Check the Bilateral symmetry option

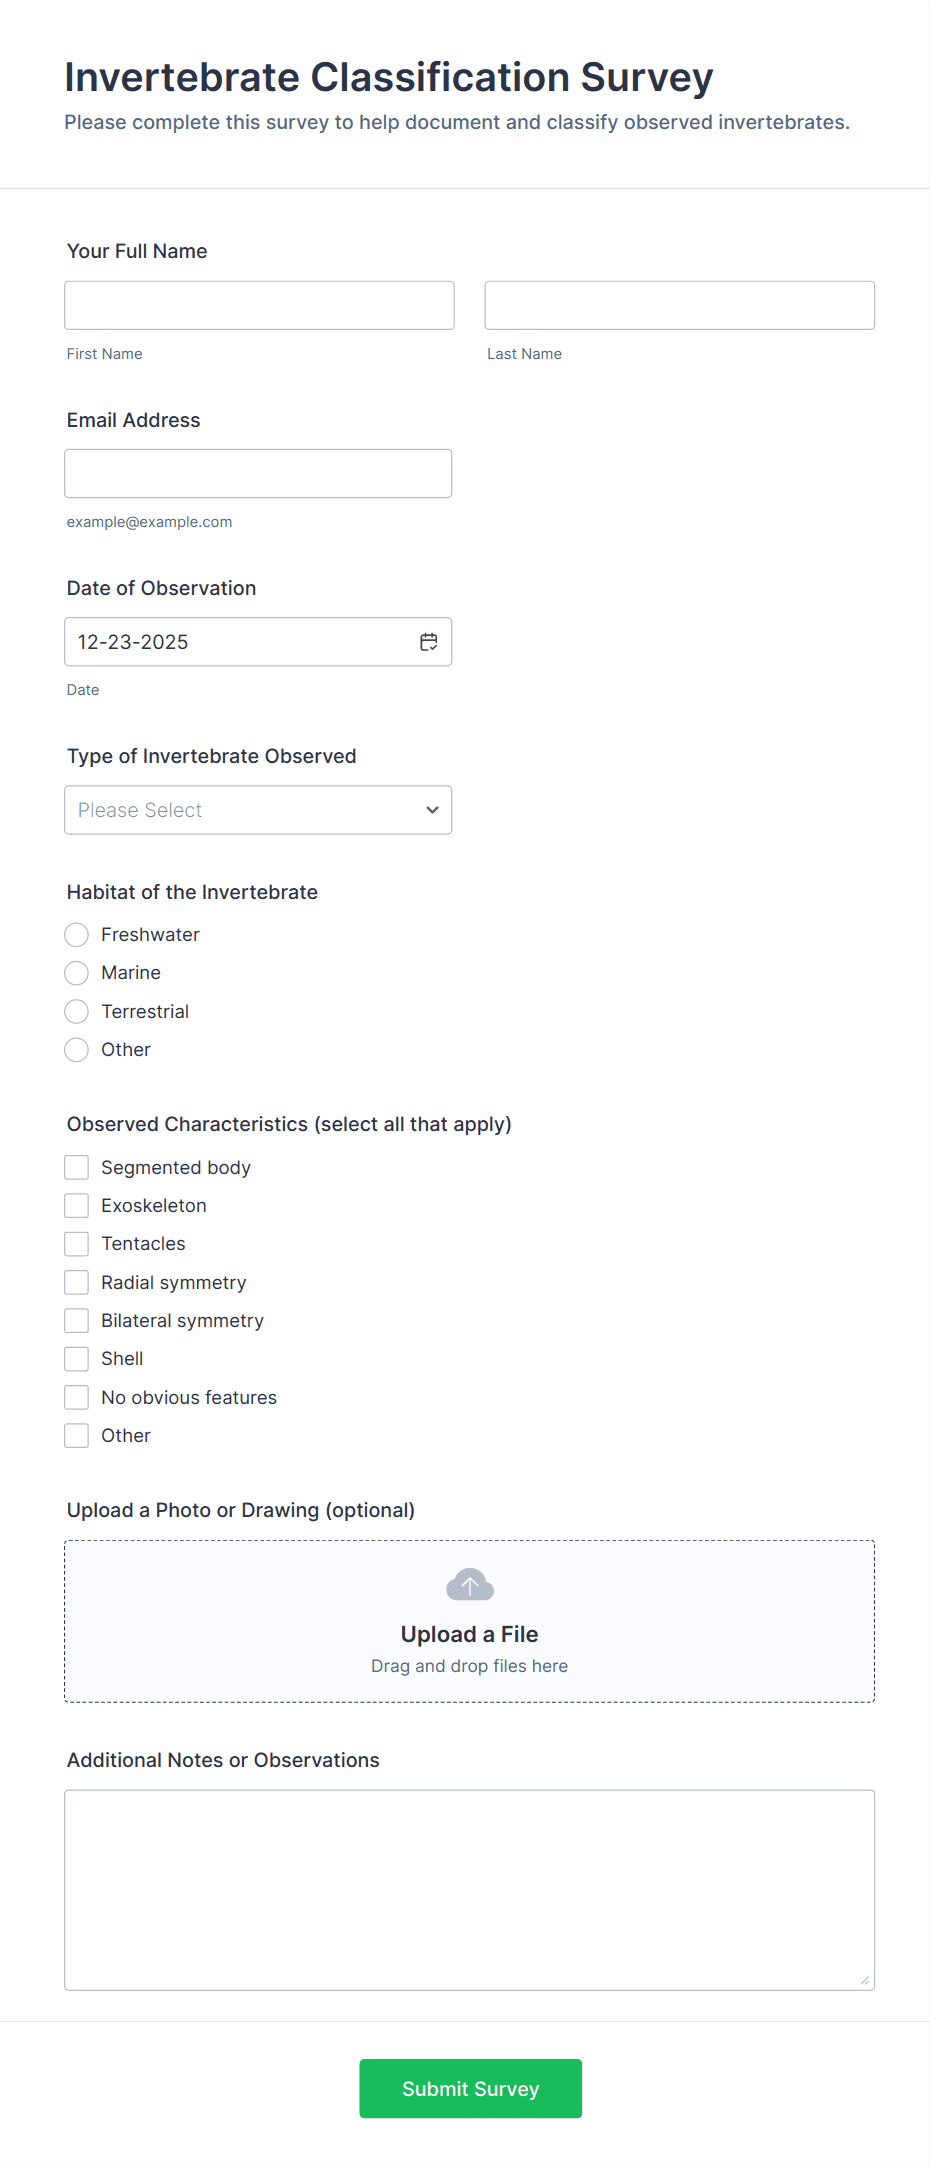[x=76, y=1320]
